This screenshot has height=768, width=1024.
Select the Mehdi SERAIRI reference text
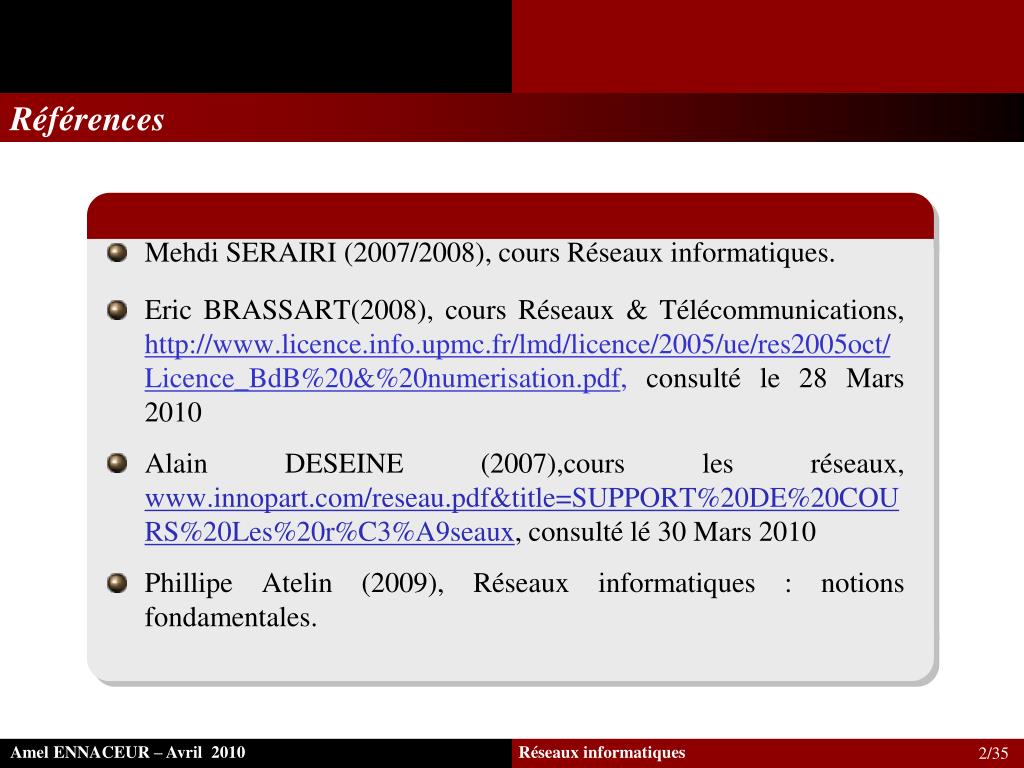490,253
